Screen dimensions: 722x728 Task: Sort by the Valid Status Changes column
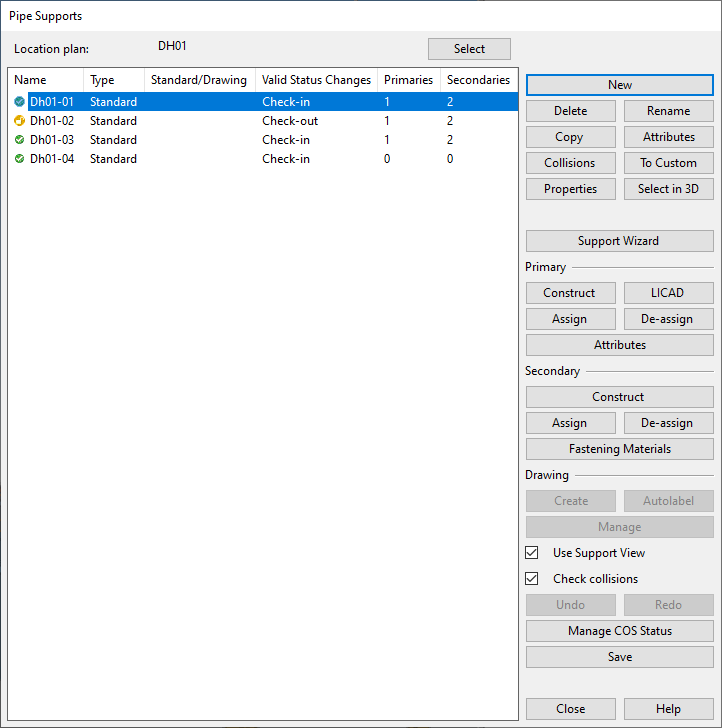click(x=316, y=80)
